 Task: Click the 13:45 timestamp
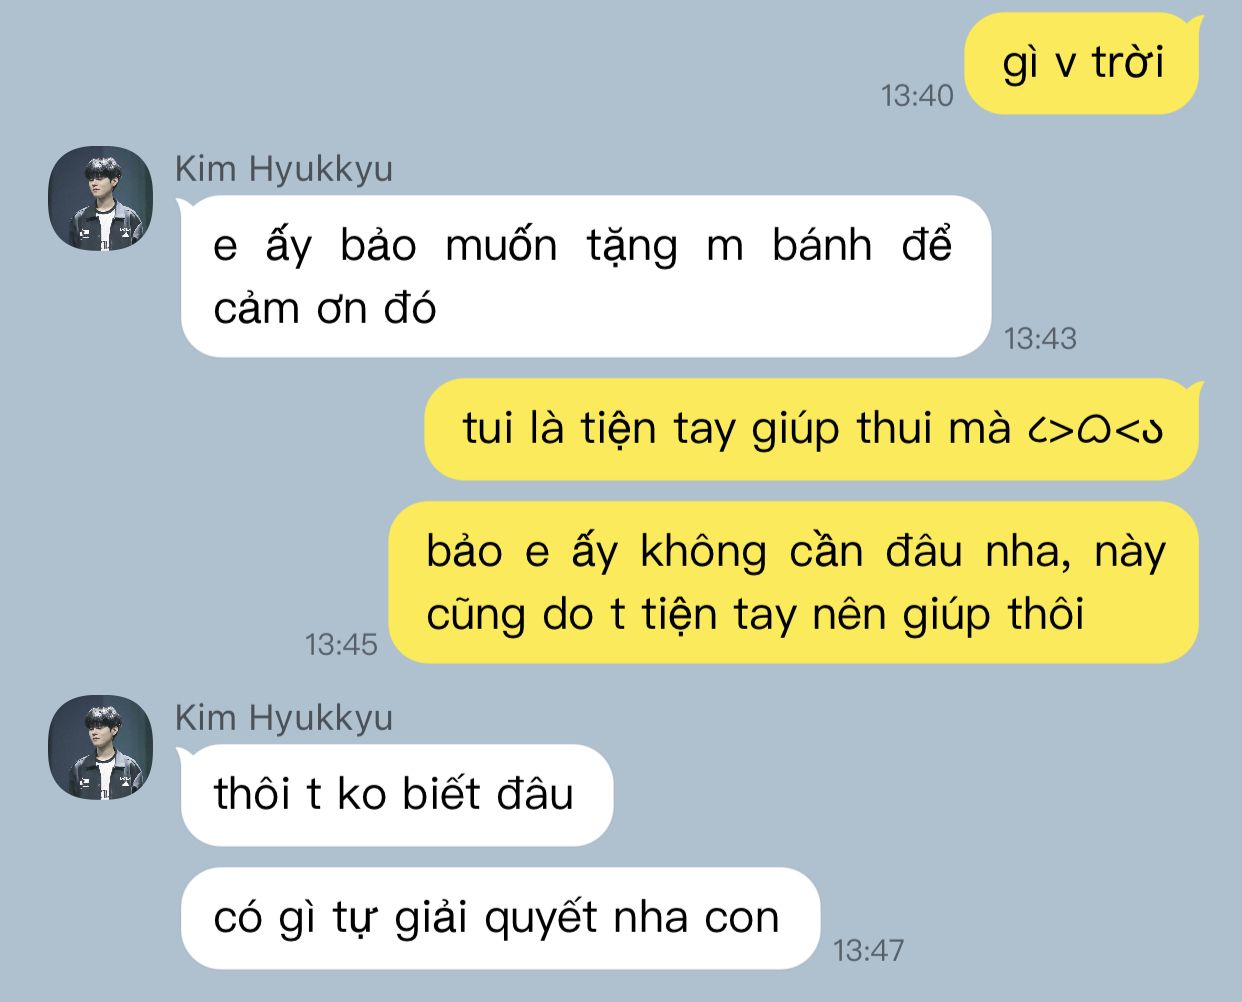click(341, 644)
